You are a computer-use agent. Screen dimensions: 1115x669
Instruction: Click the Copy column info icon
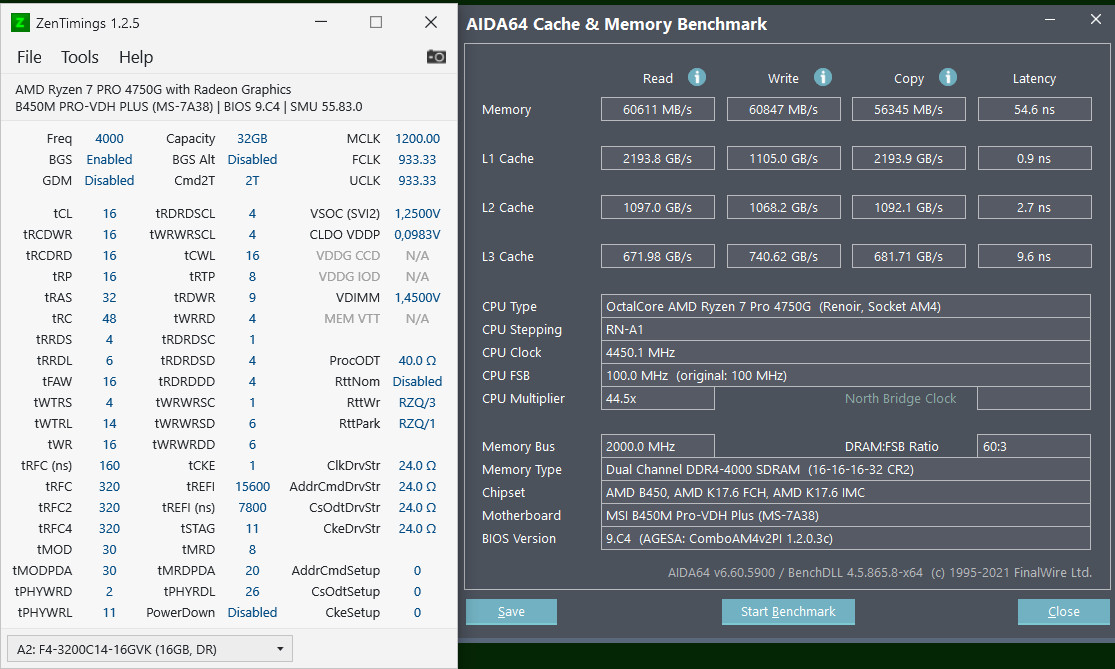(x=948, y=78)
